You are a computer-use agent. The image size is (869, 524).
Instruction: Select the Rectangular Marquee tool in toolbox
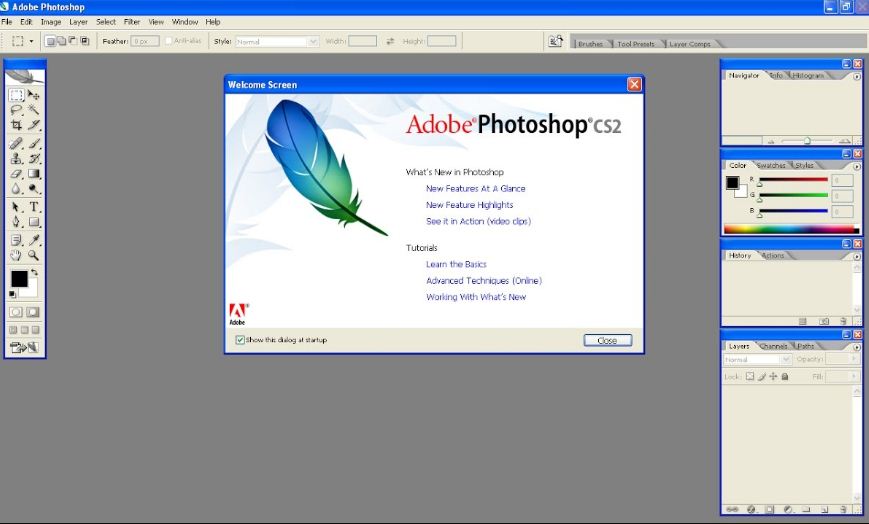[17, 95]
